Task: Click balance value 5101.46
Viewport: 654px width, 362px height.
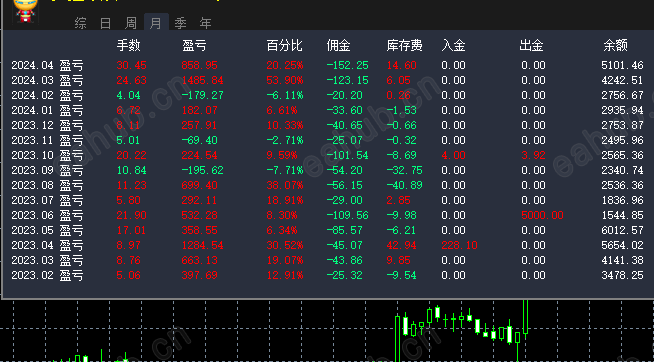Action: (622, 65)
